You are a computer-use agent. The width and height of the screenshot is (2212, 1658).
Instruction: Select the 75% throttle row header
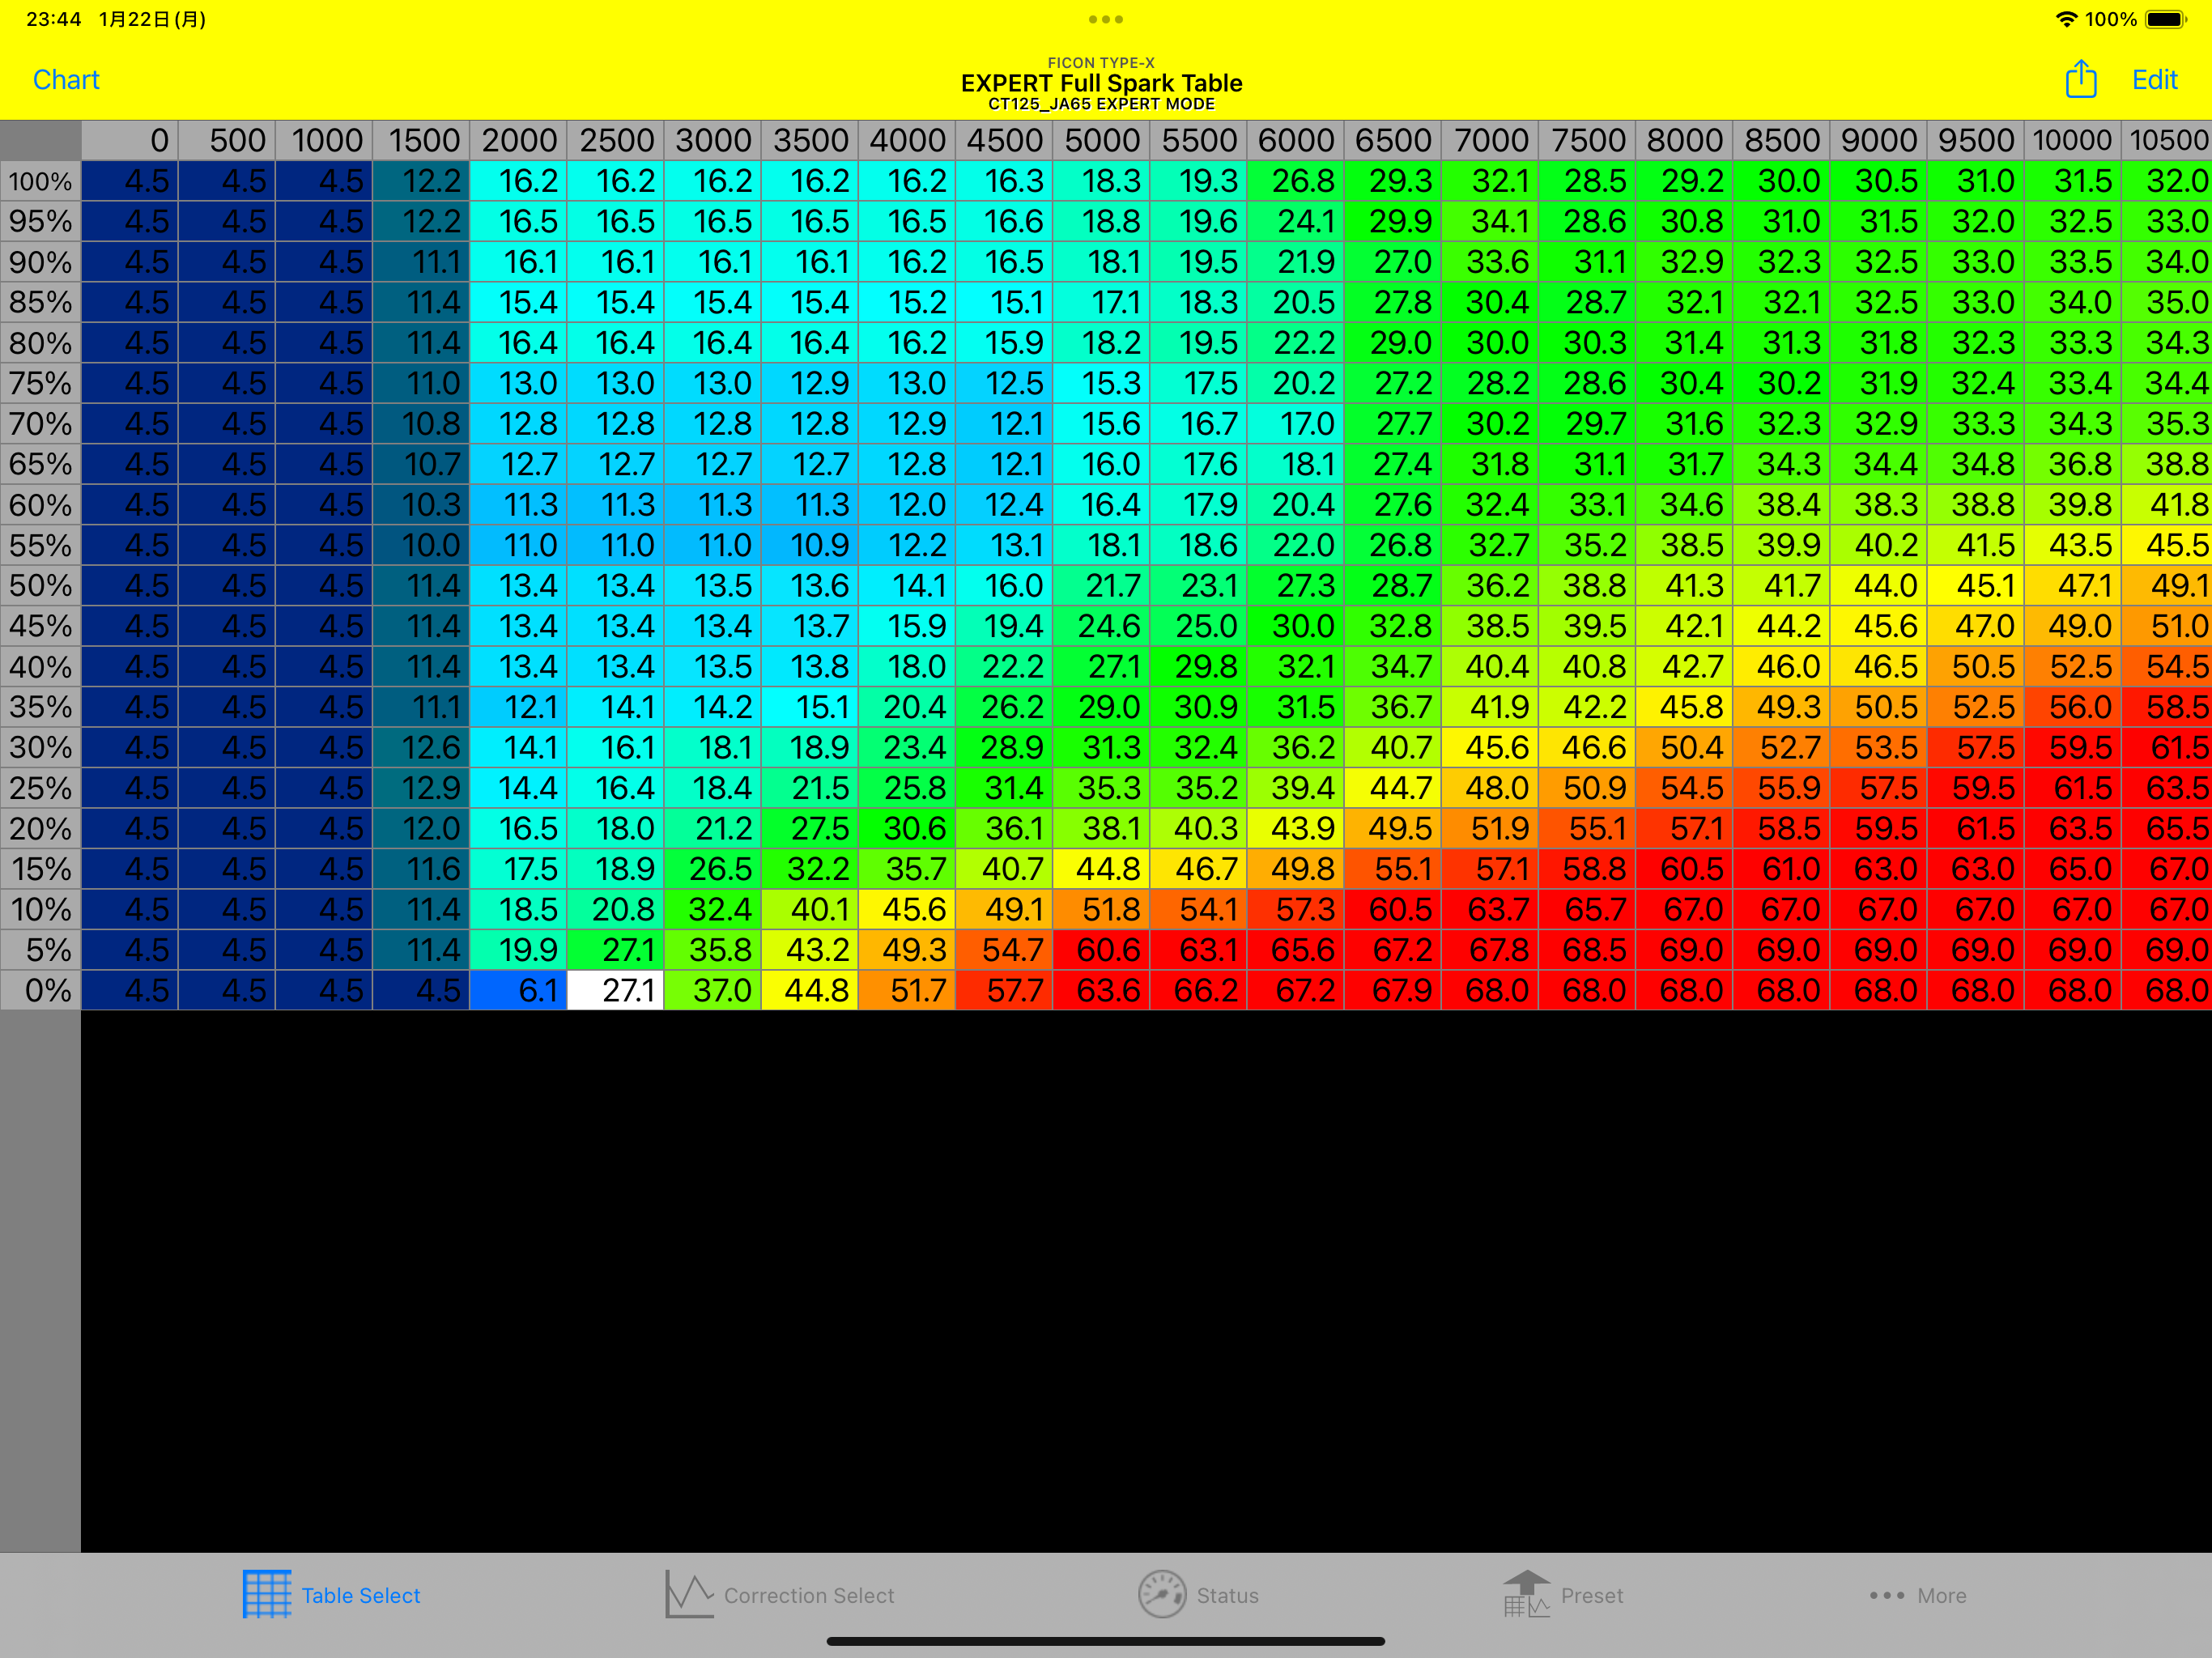click(40, 383)
